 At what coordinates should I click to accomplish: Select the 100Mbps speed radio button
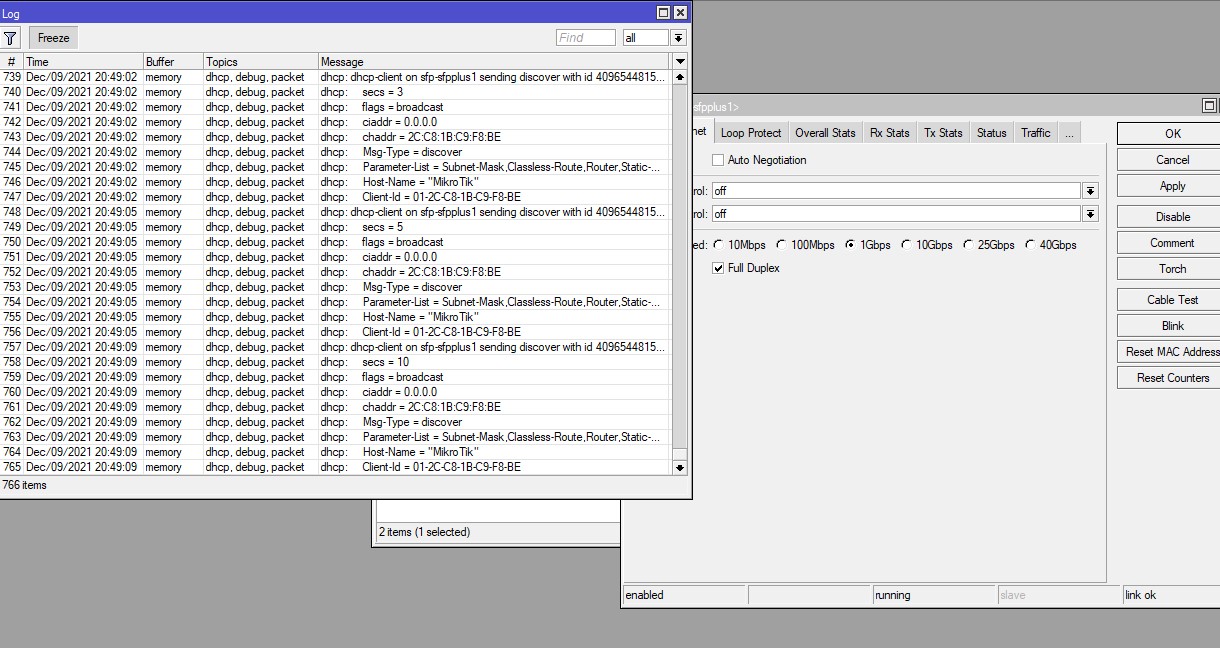pos(780,245)
